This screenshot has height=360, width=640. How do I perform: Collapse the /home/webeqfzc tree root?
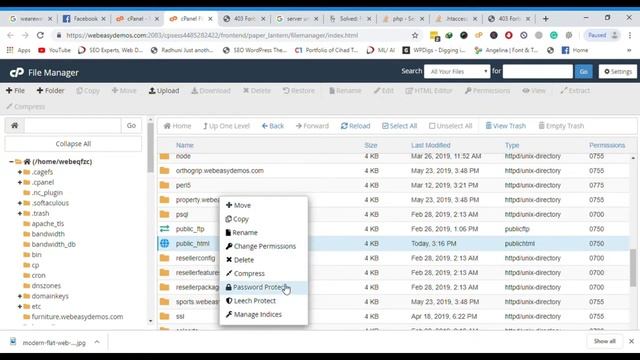(x=11, y=162)
